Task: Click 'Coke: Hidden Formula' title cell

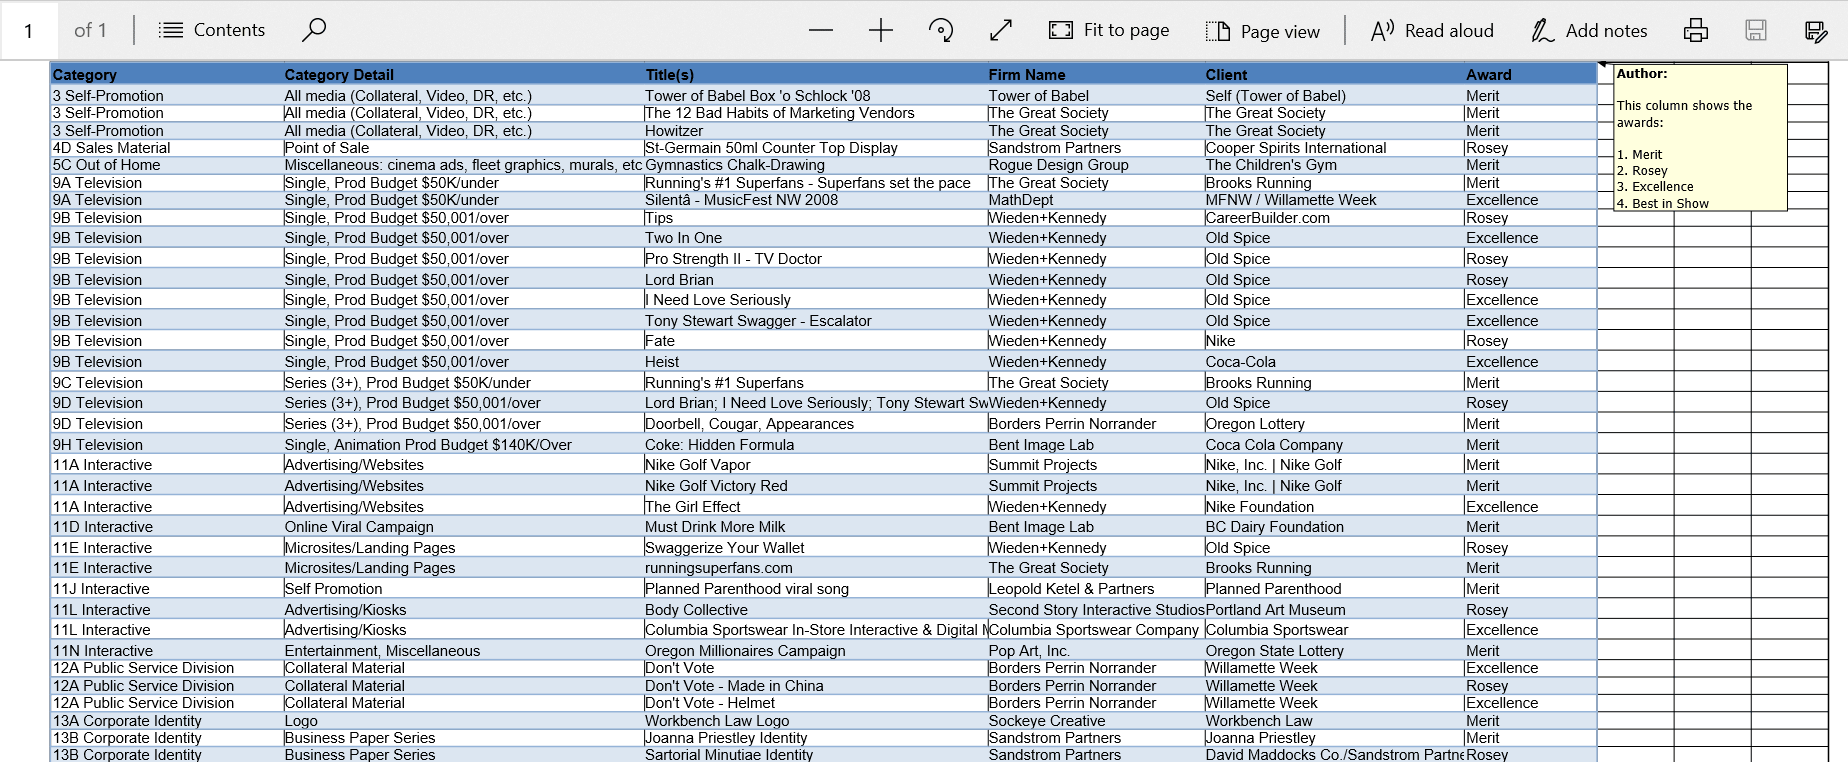Action: (720, 445)
